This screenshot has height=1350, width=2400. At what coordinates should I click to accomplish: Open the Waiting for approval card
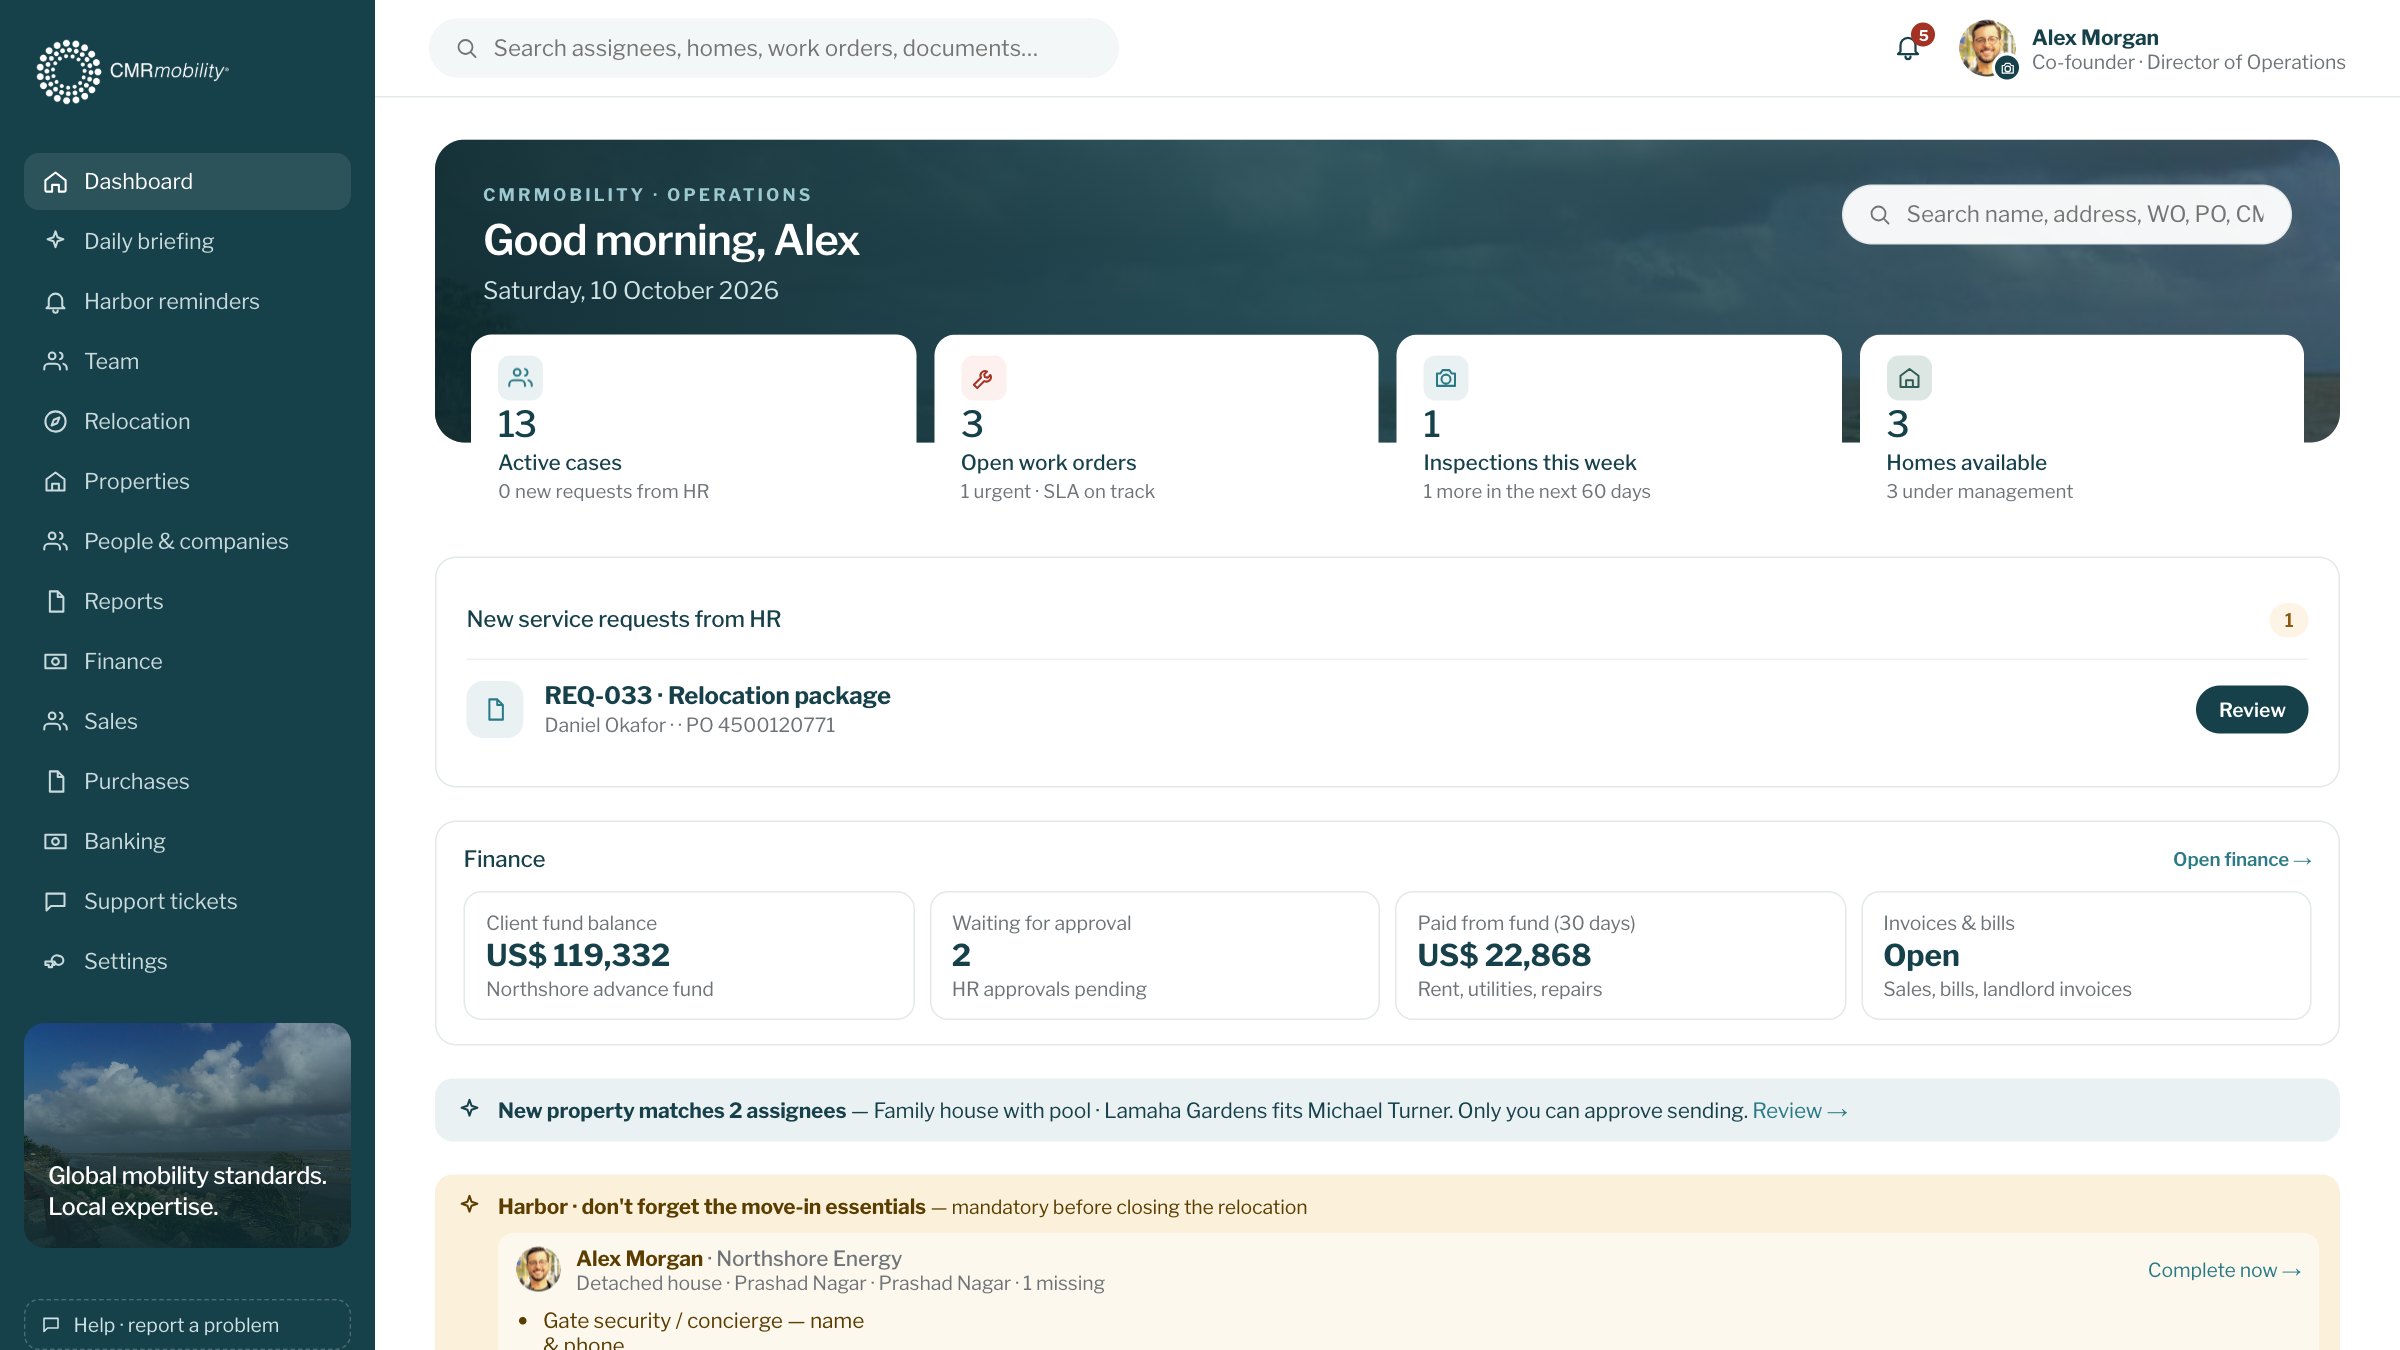coord(1154,955)
